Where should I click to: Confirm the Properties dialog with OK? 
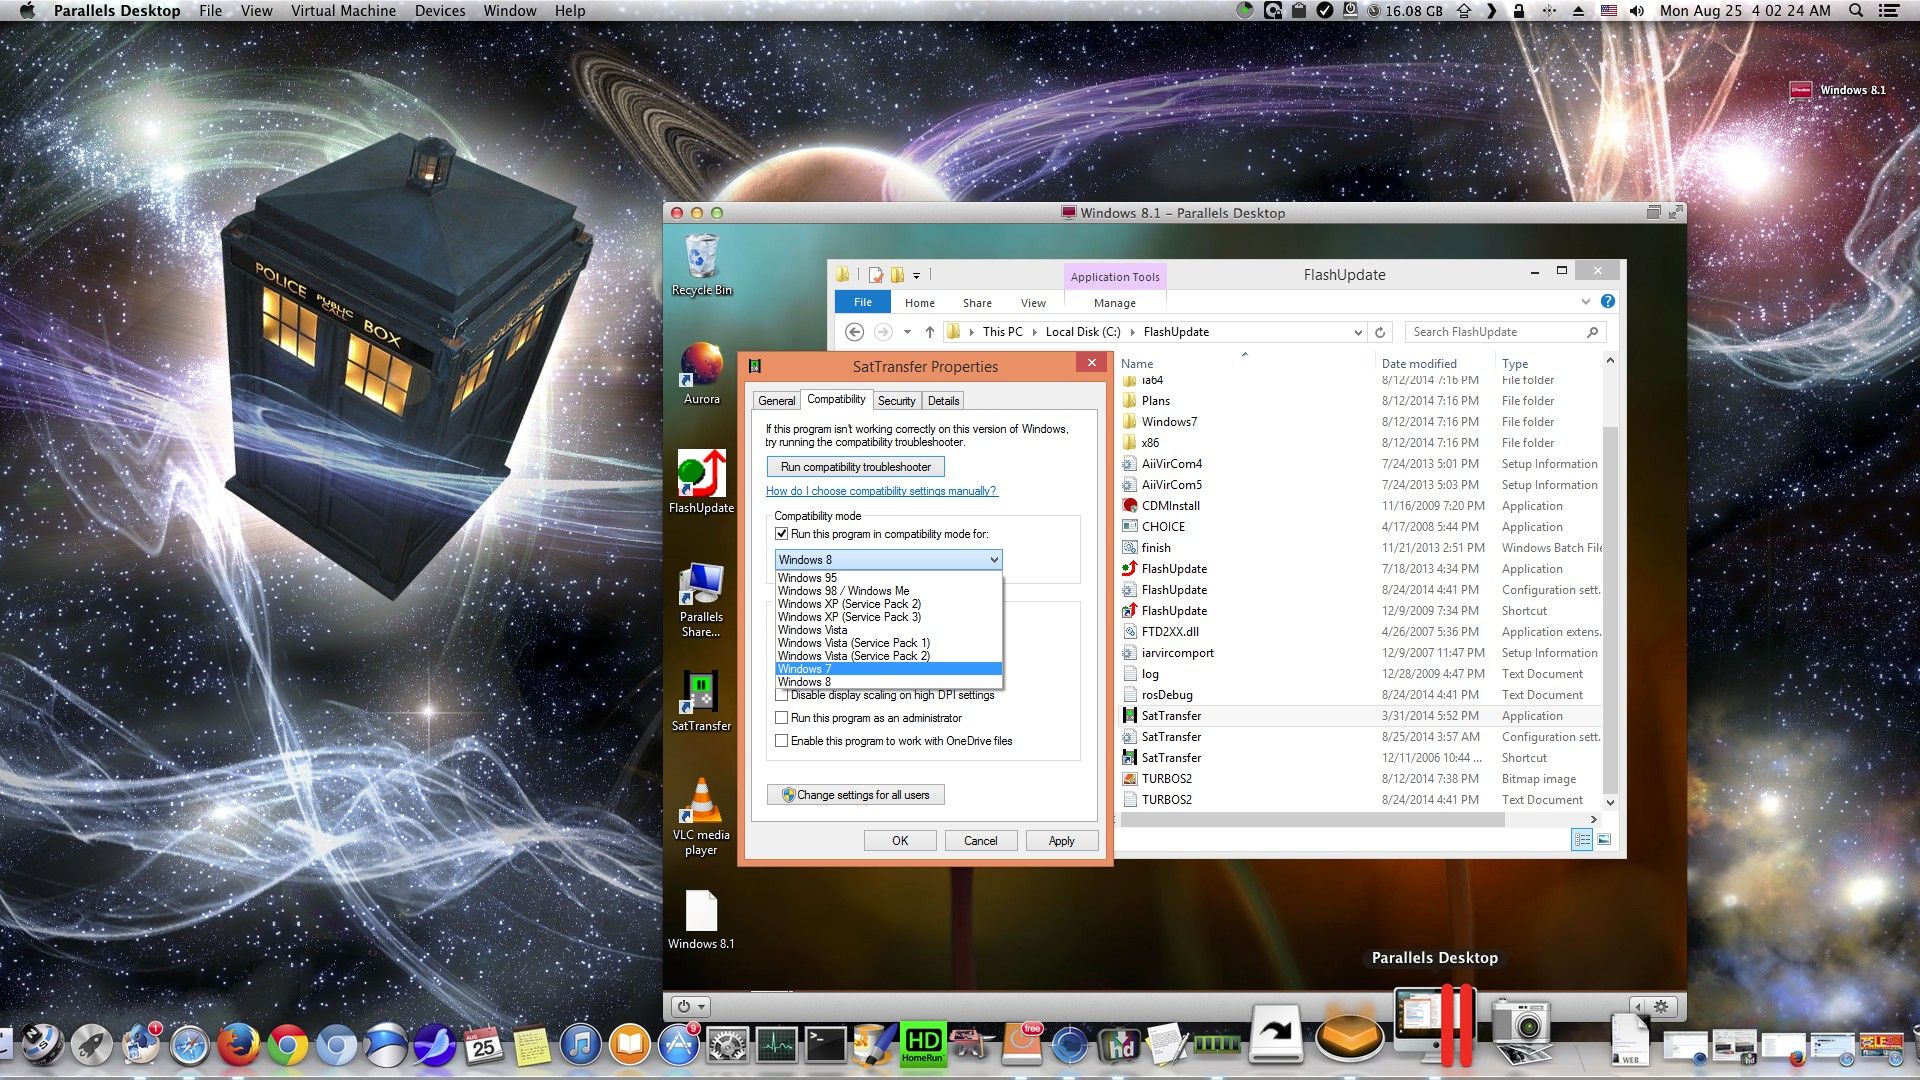tap(900, 841)
